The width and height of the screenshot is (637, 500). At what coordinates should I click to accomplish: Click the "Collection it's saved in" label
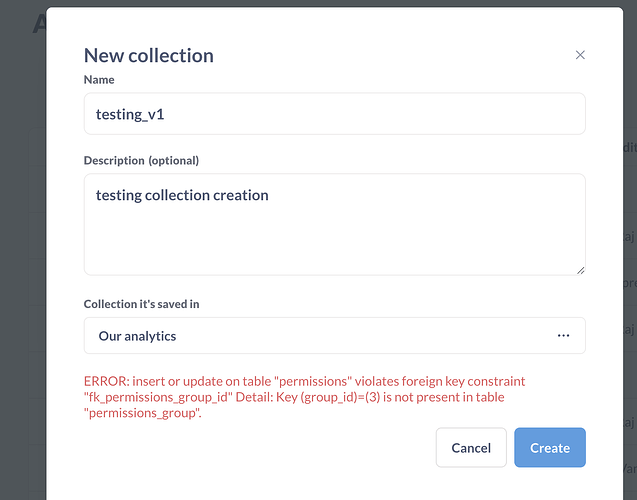point(141,304)
